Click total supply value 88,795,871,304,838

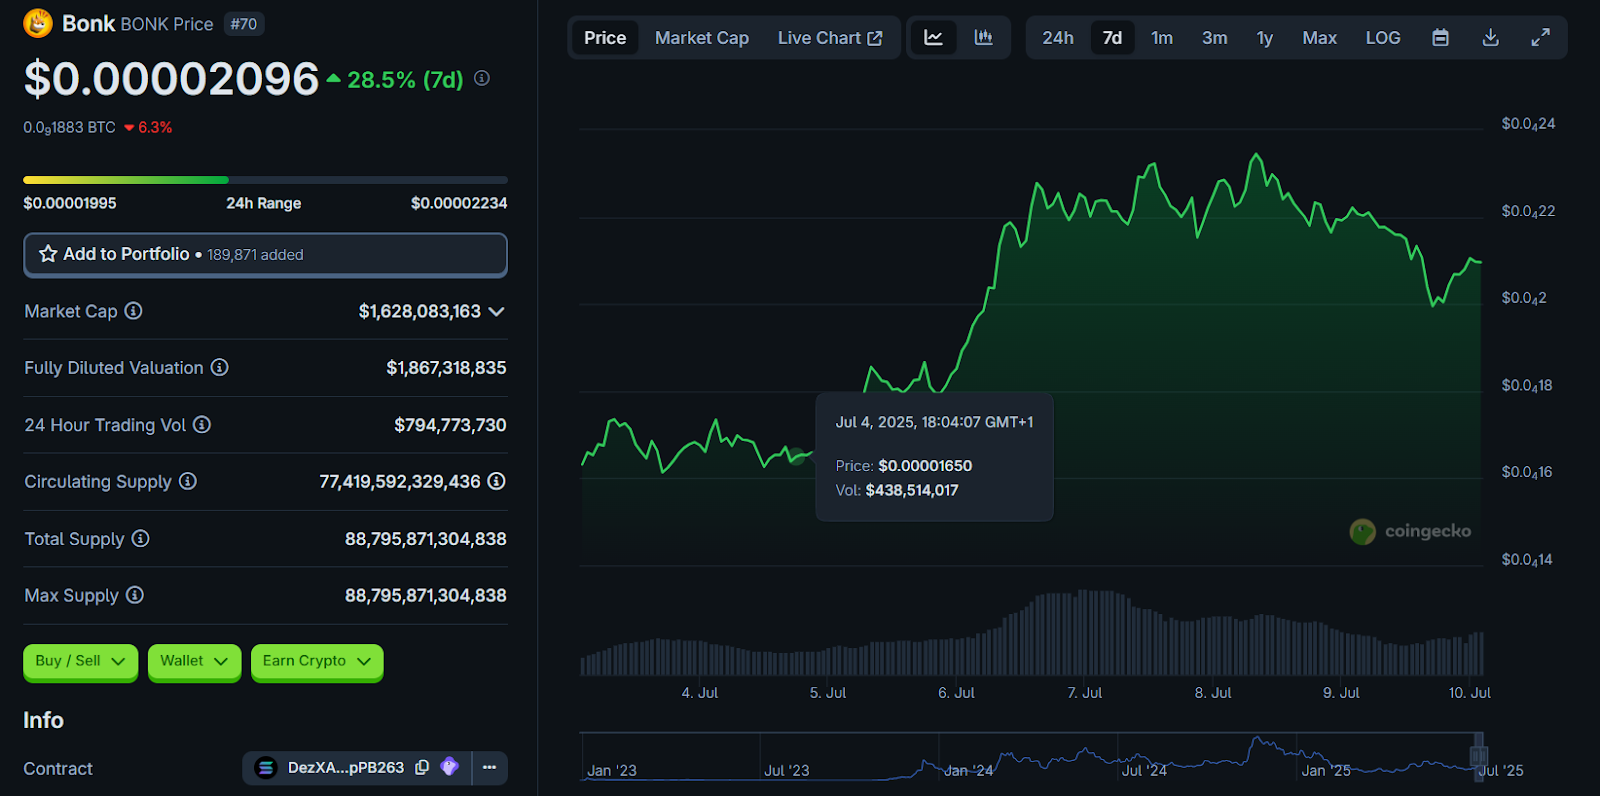point(426,539)
